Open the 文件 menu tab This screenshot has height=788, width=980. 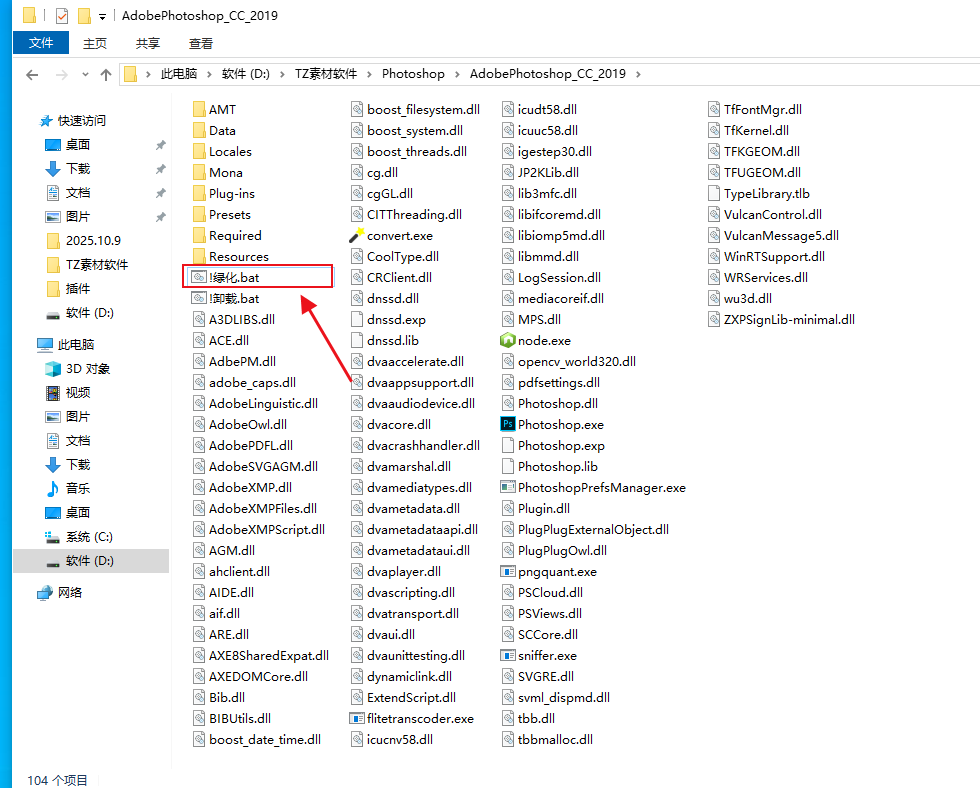[41, 43]
